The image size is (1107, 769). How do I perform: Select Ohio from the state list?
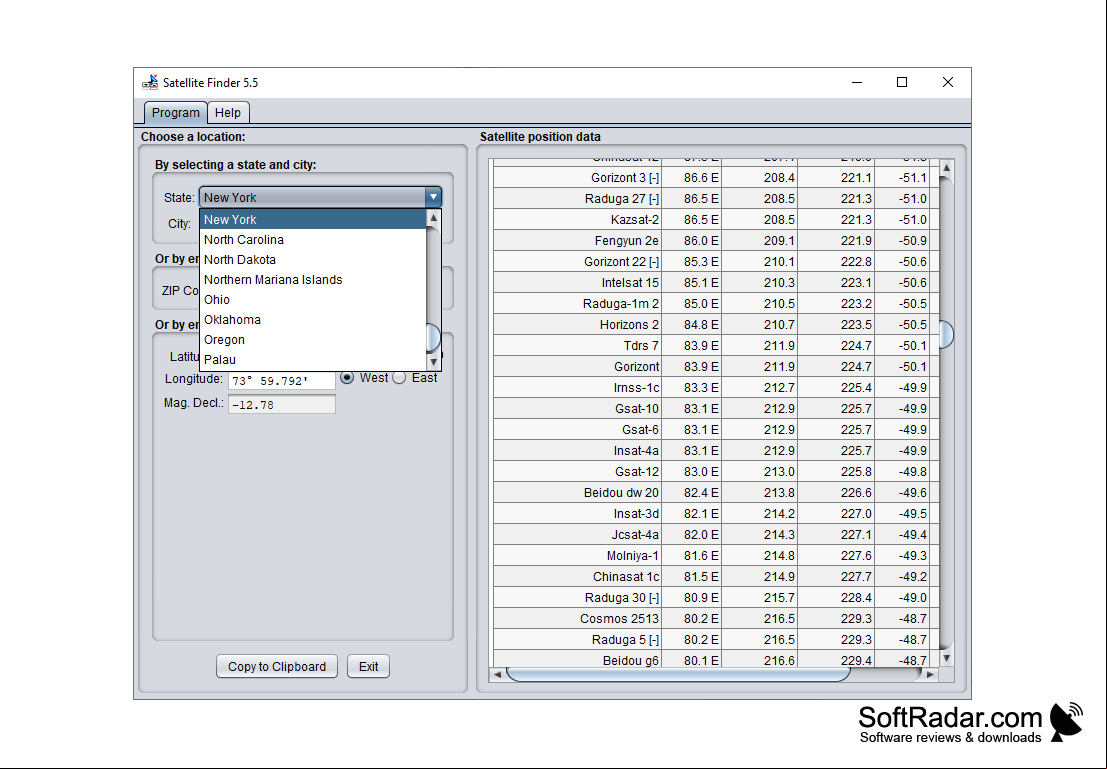[x=313, y=299]
